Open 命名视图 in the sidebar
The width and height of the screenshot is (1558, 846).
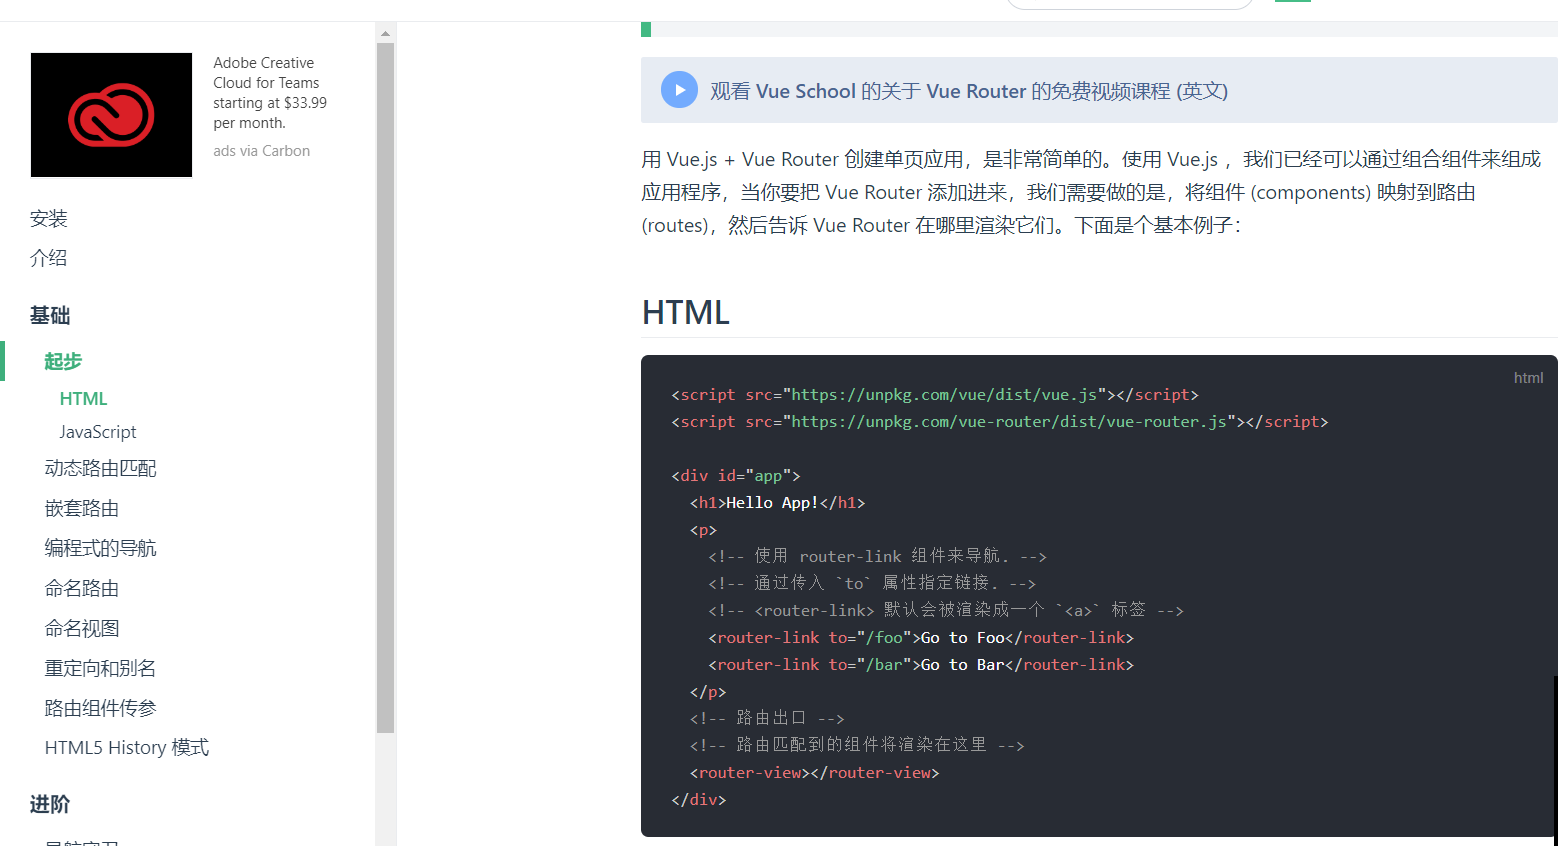(x=82, y=628)
